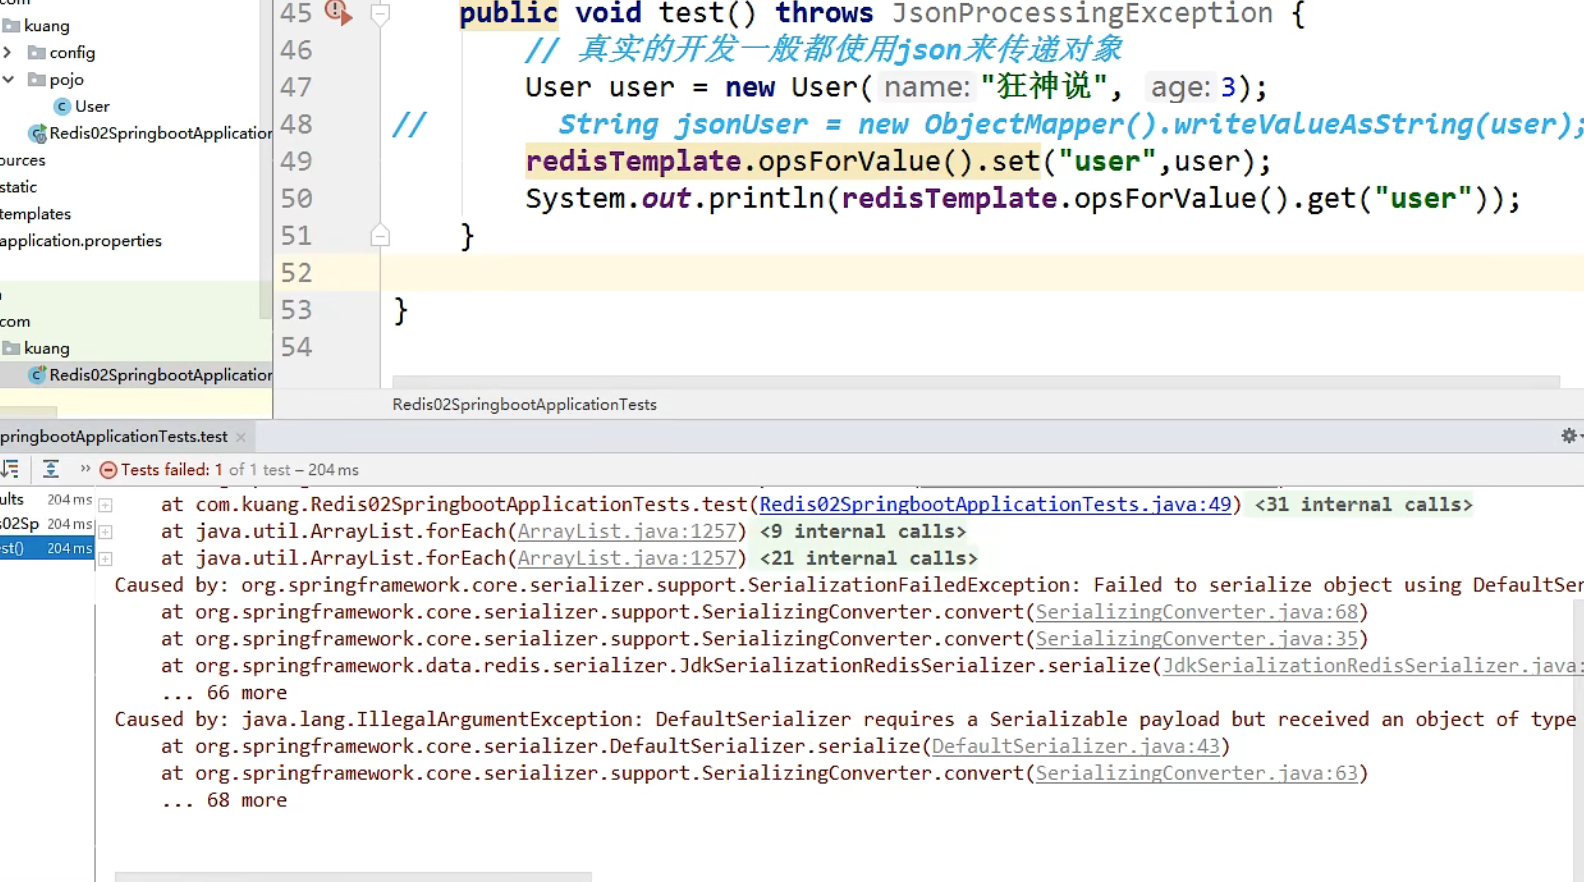Click the fold end marker at line 51
This screenshot has height=882, width=1584.
coord(380,236)
